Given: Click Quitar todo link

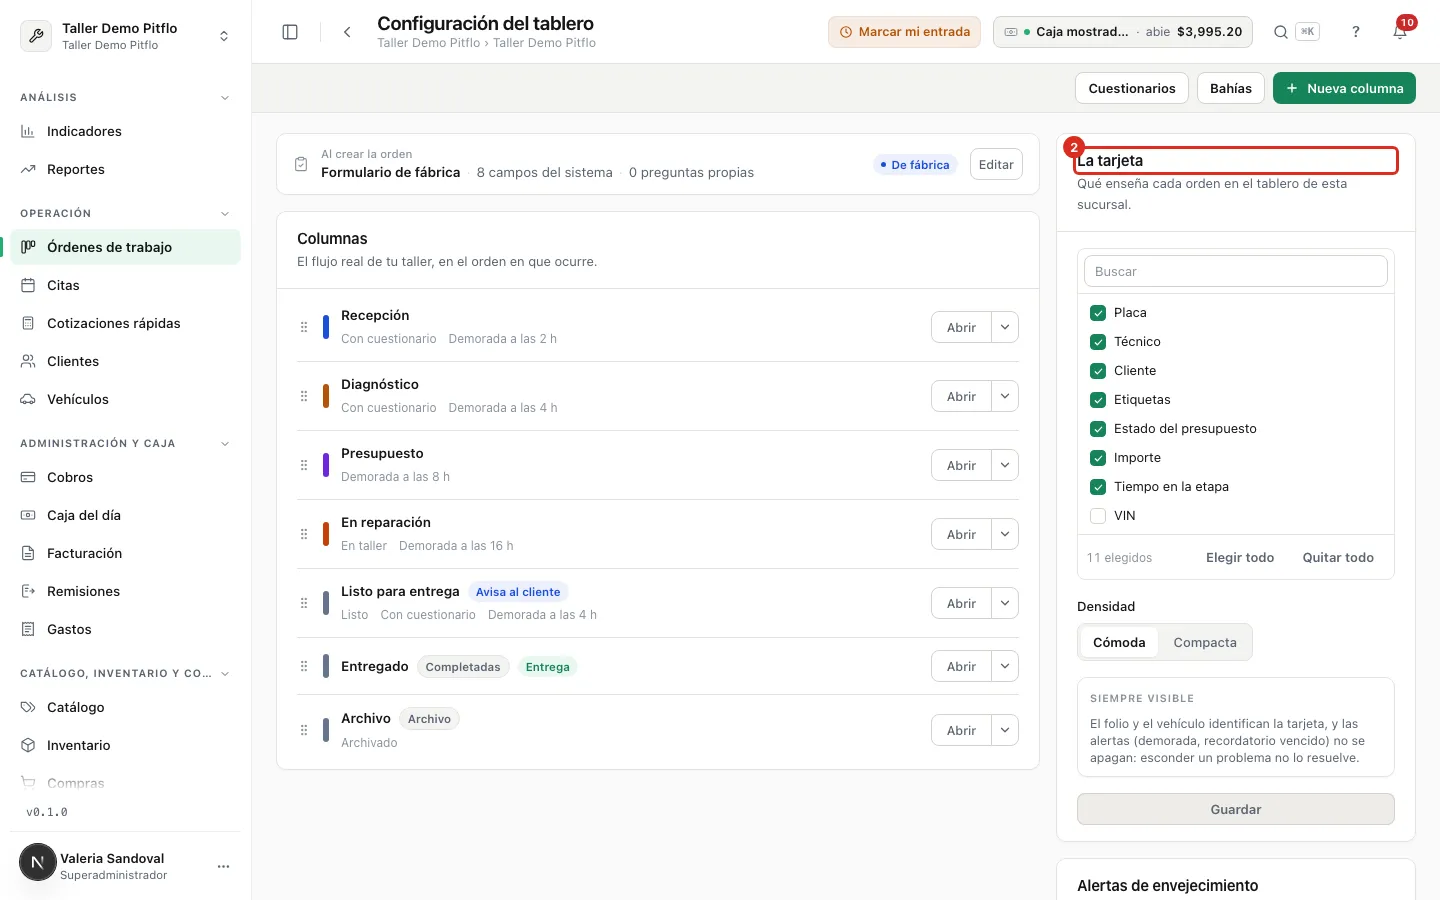Looking at the screenshot, I should pyautogui.click(x=1338, y=557).
